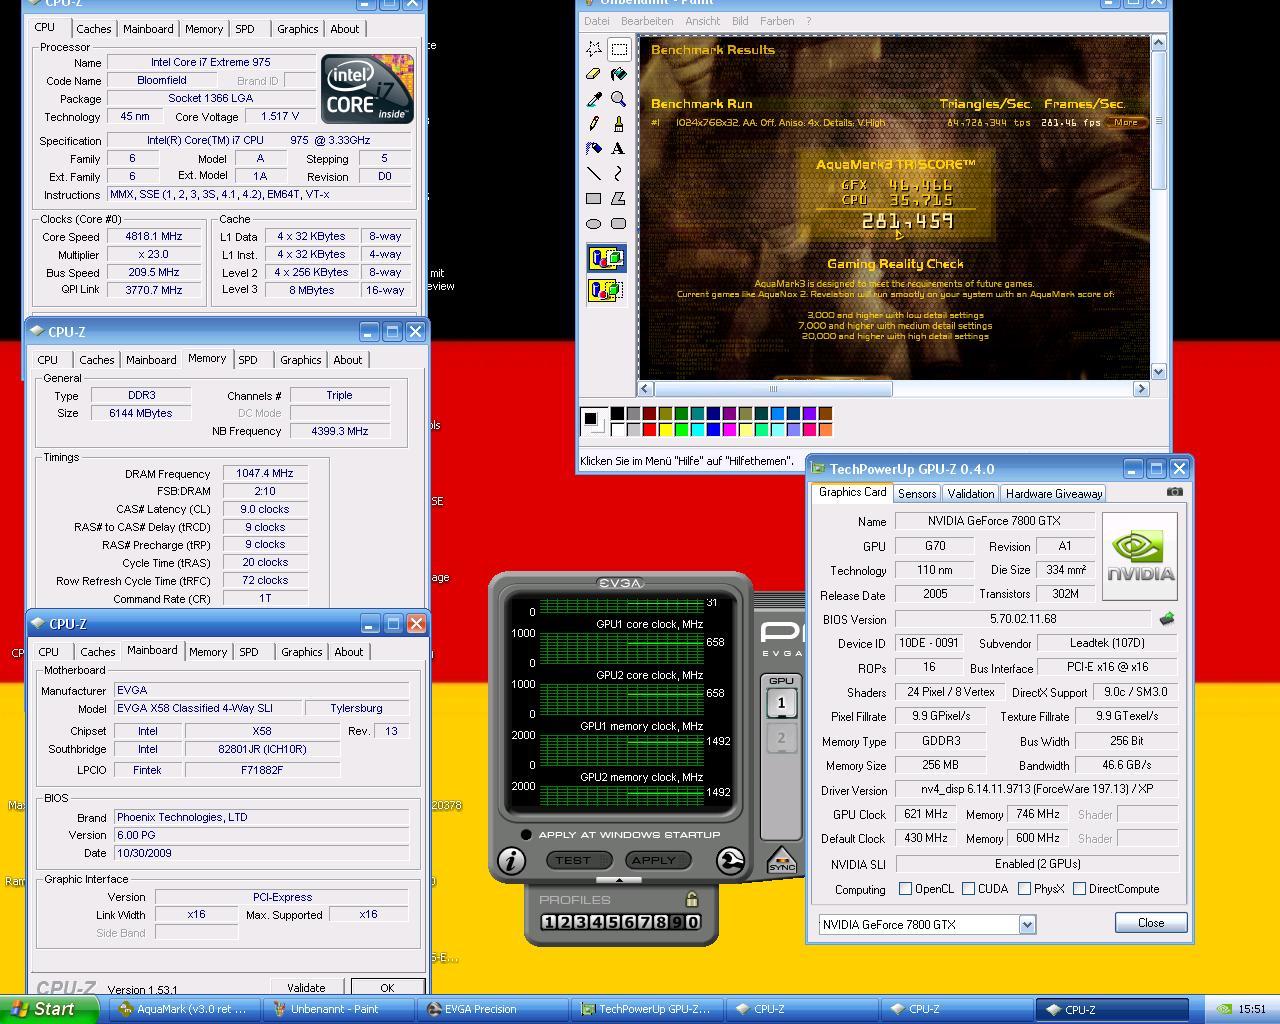The height and width of the screenshot is (1024, 1280).
Task: Choose the Brush tool in Paint
Action: (x=619, y=124)
